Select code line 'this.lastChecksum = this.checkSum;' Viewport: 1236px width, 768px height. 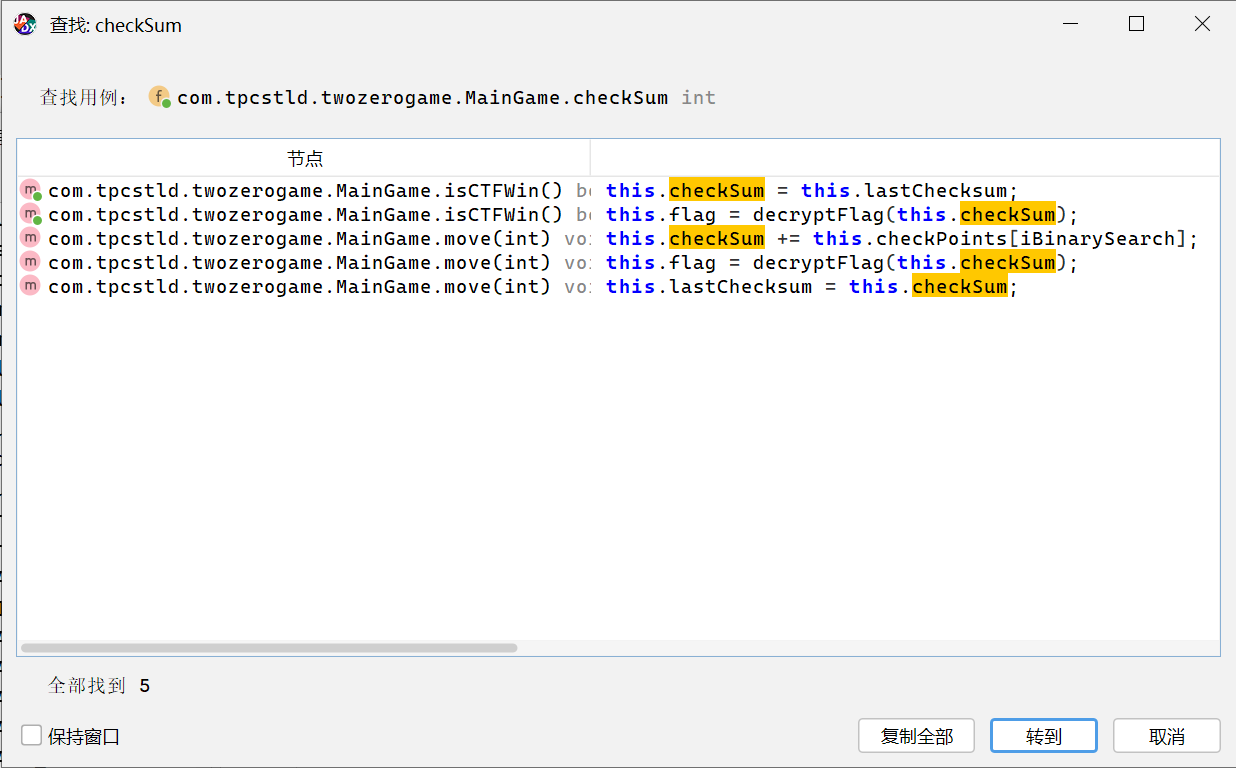[811, 287]
